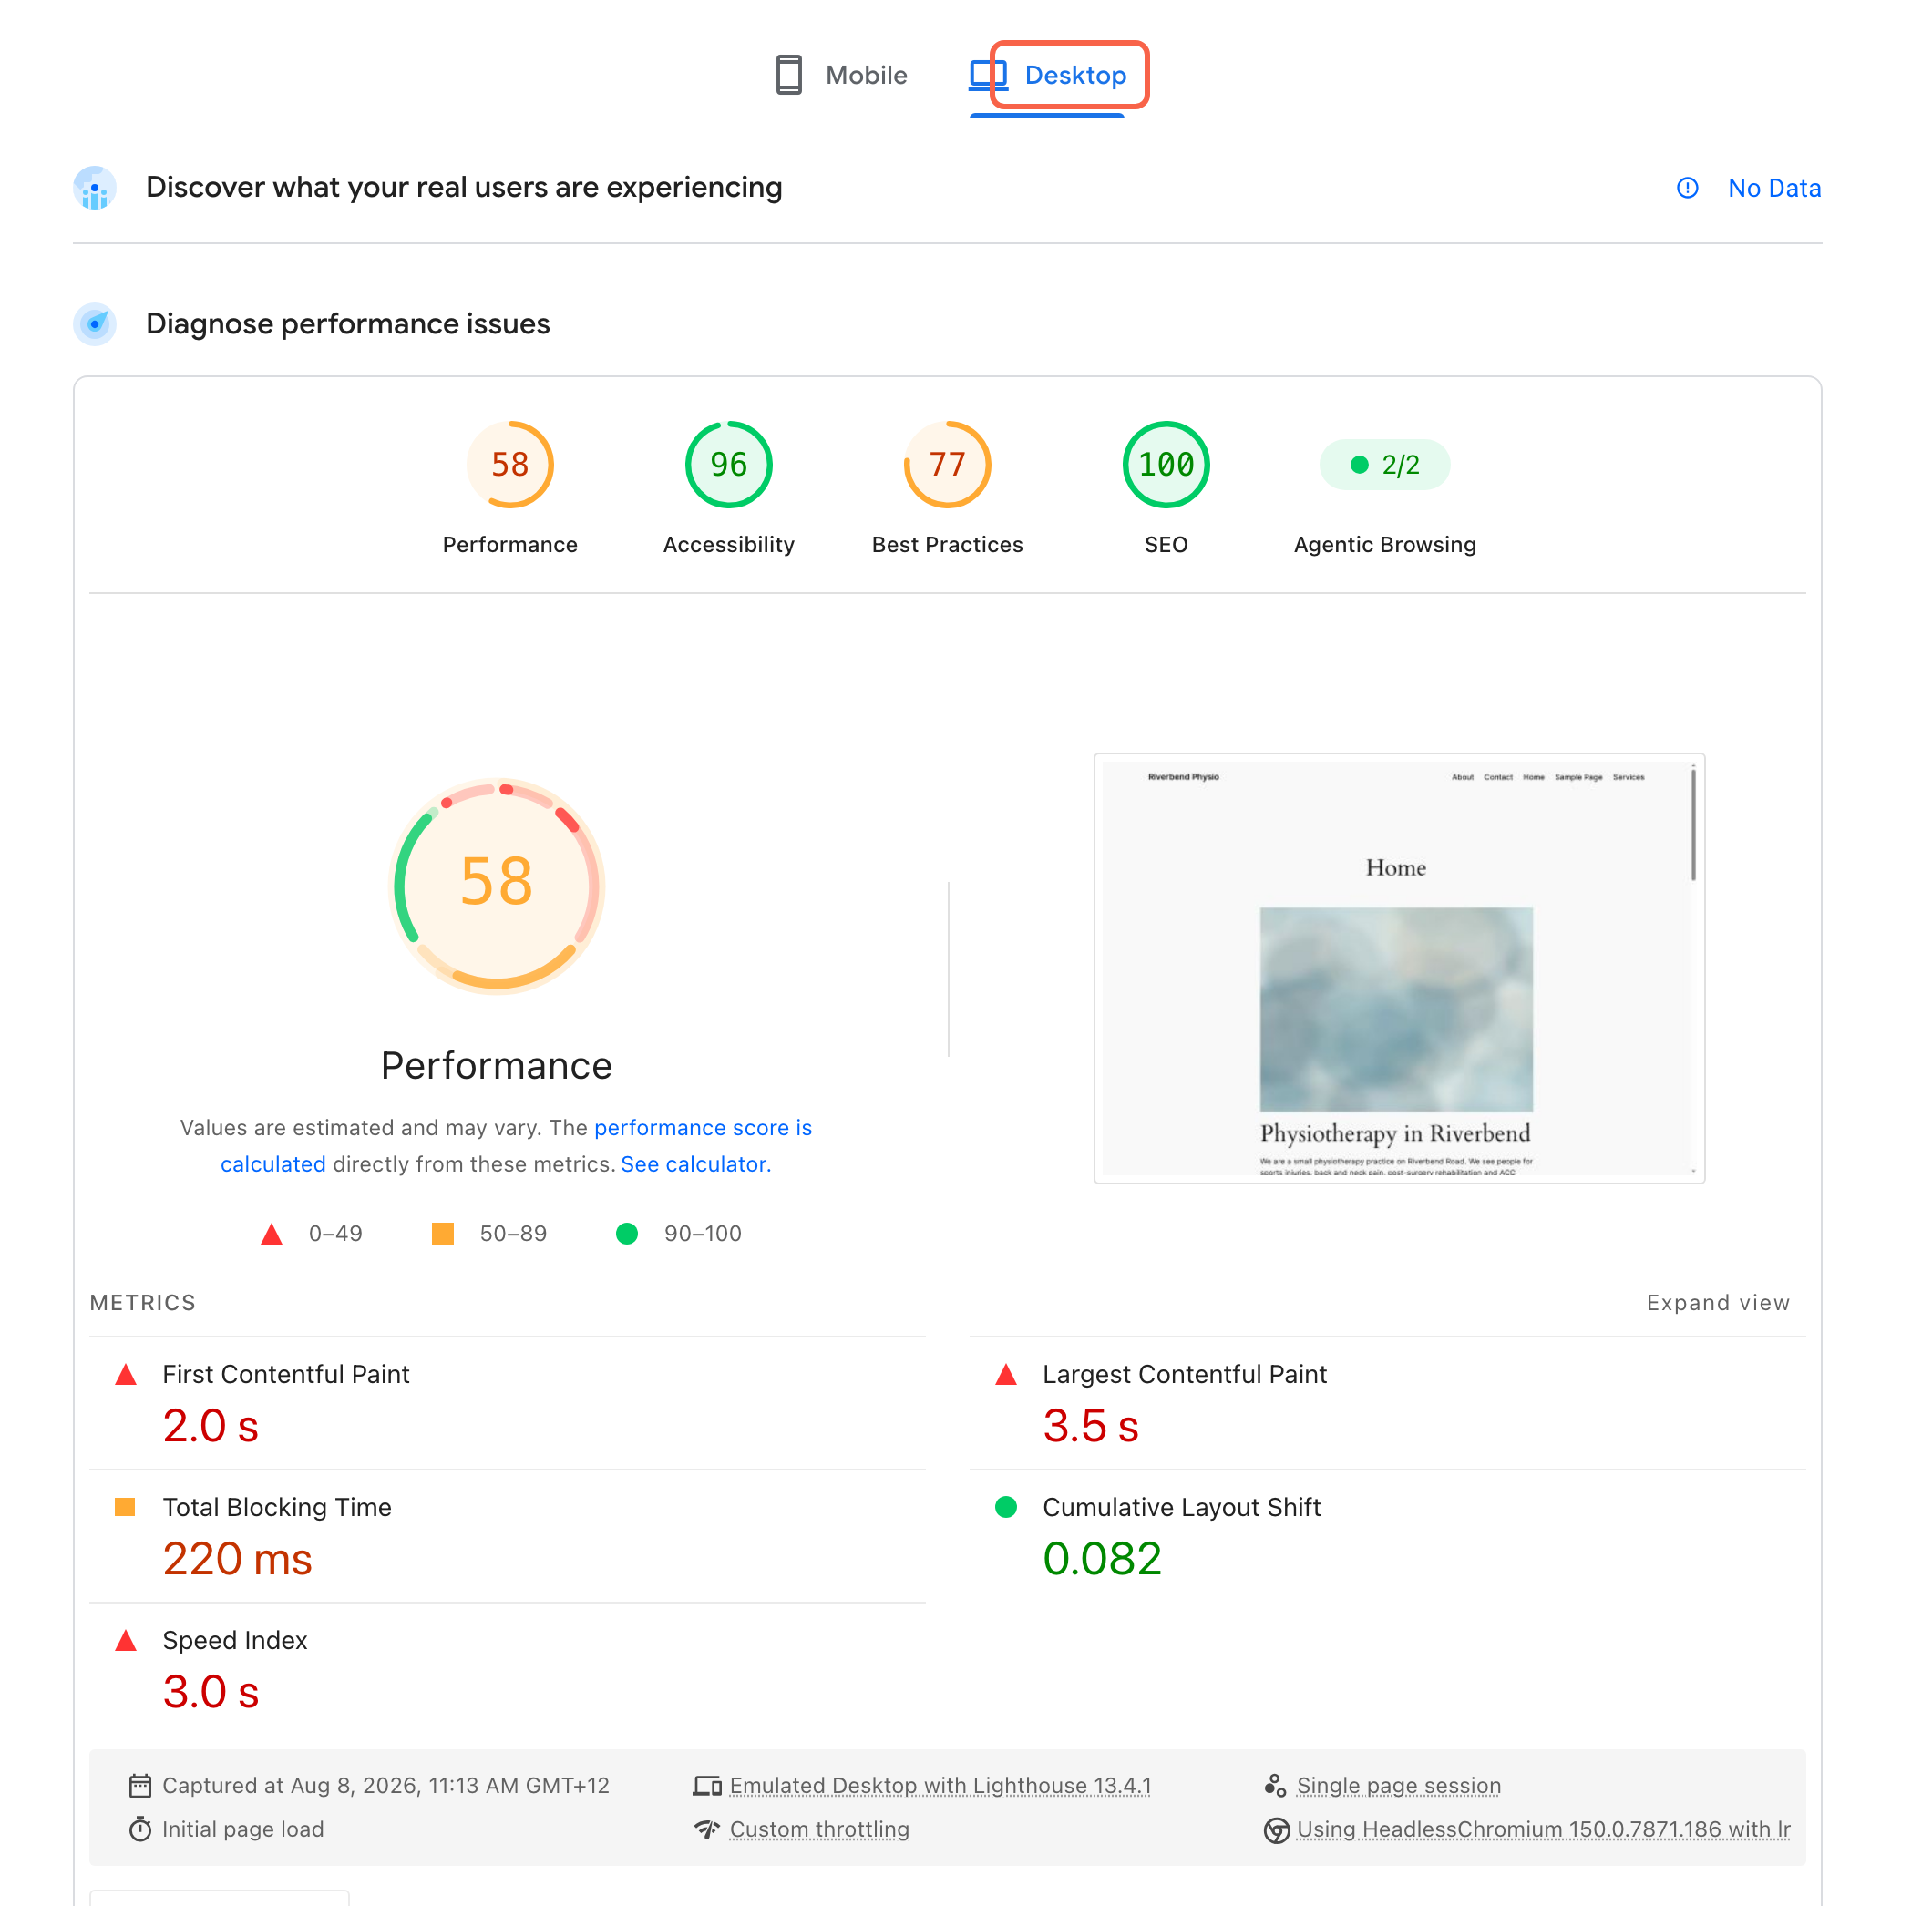Open the No Data link
Viewport: 1932px width, 1906px height.
click(1774, 188)
